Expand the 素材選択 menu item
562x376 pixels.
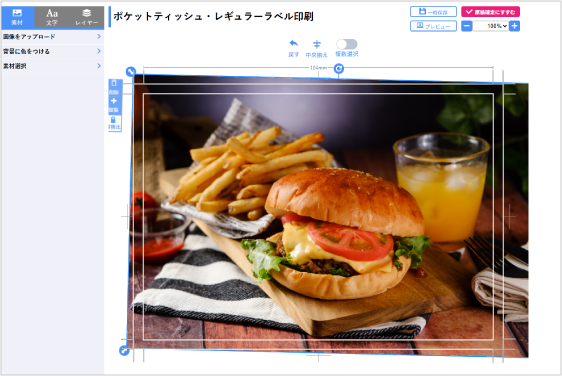[52, 66]
